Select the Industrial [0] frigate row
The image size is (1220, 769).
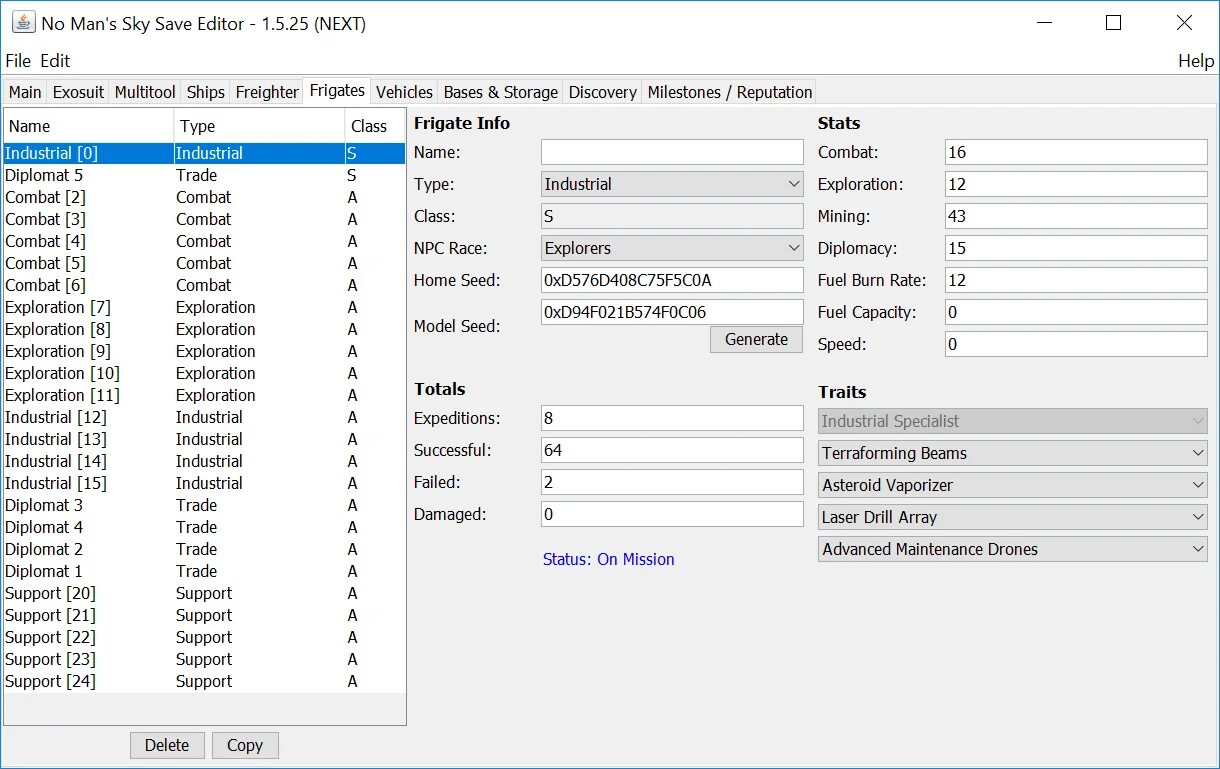pos(204,153)
